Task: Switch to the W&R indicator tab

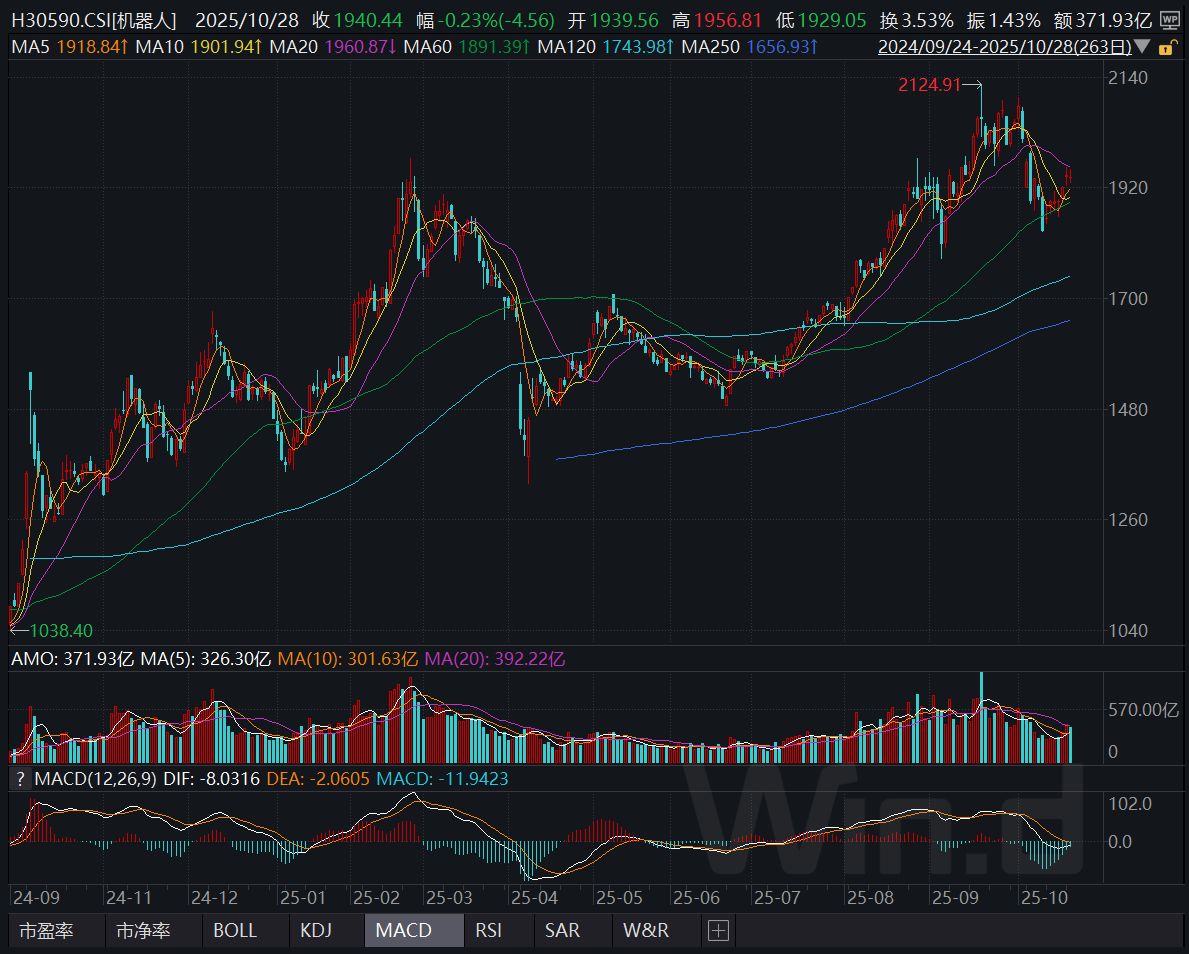Action: pos(646,930)
